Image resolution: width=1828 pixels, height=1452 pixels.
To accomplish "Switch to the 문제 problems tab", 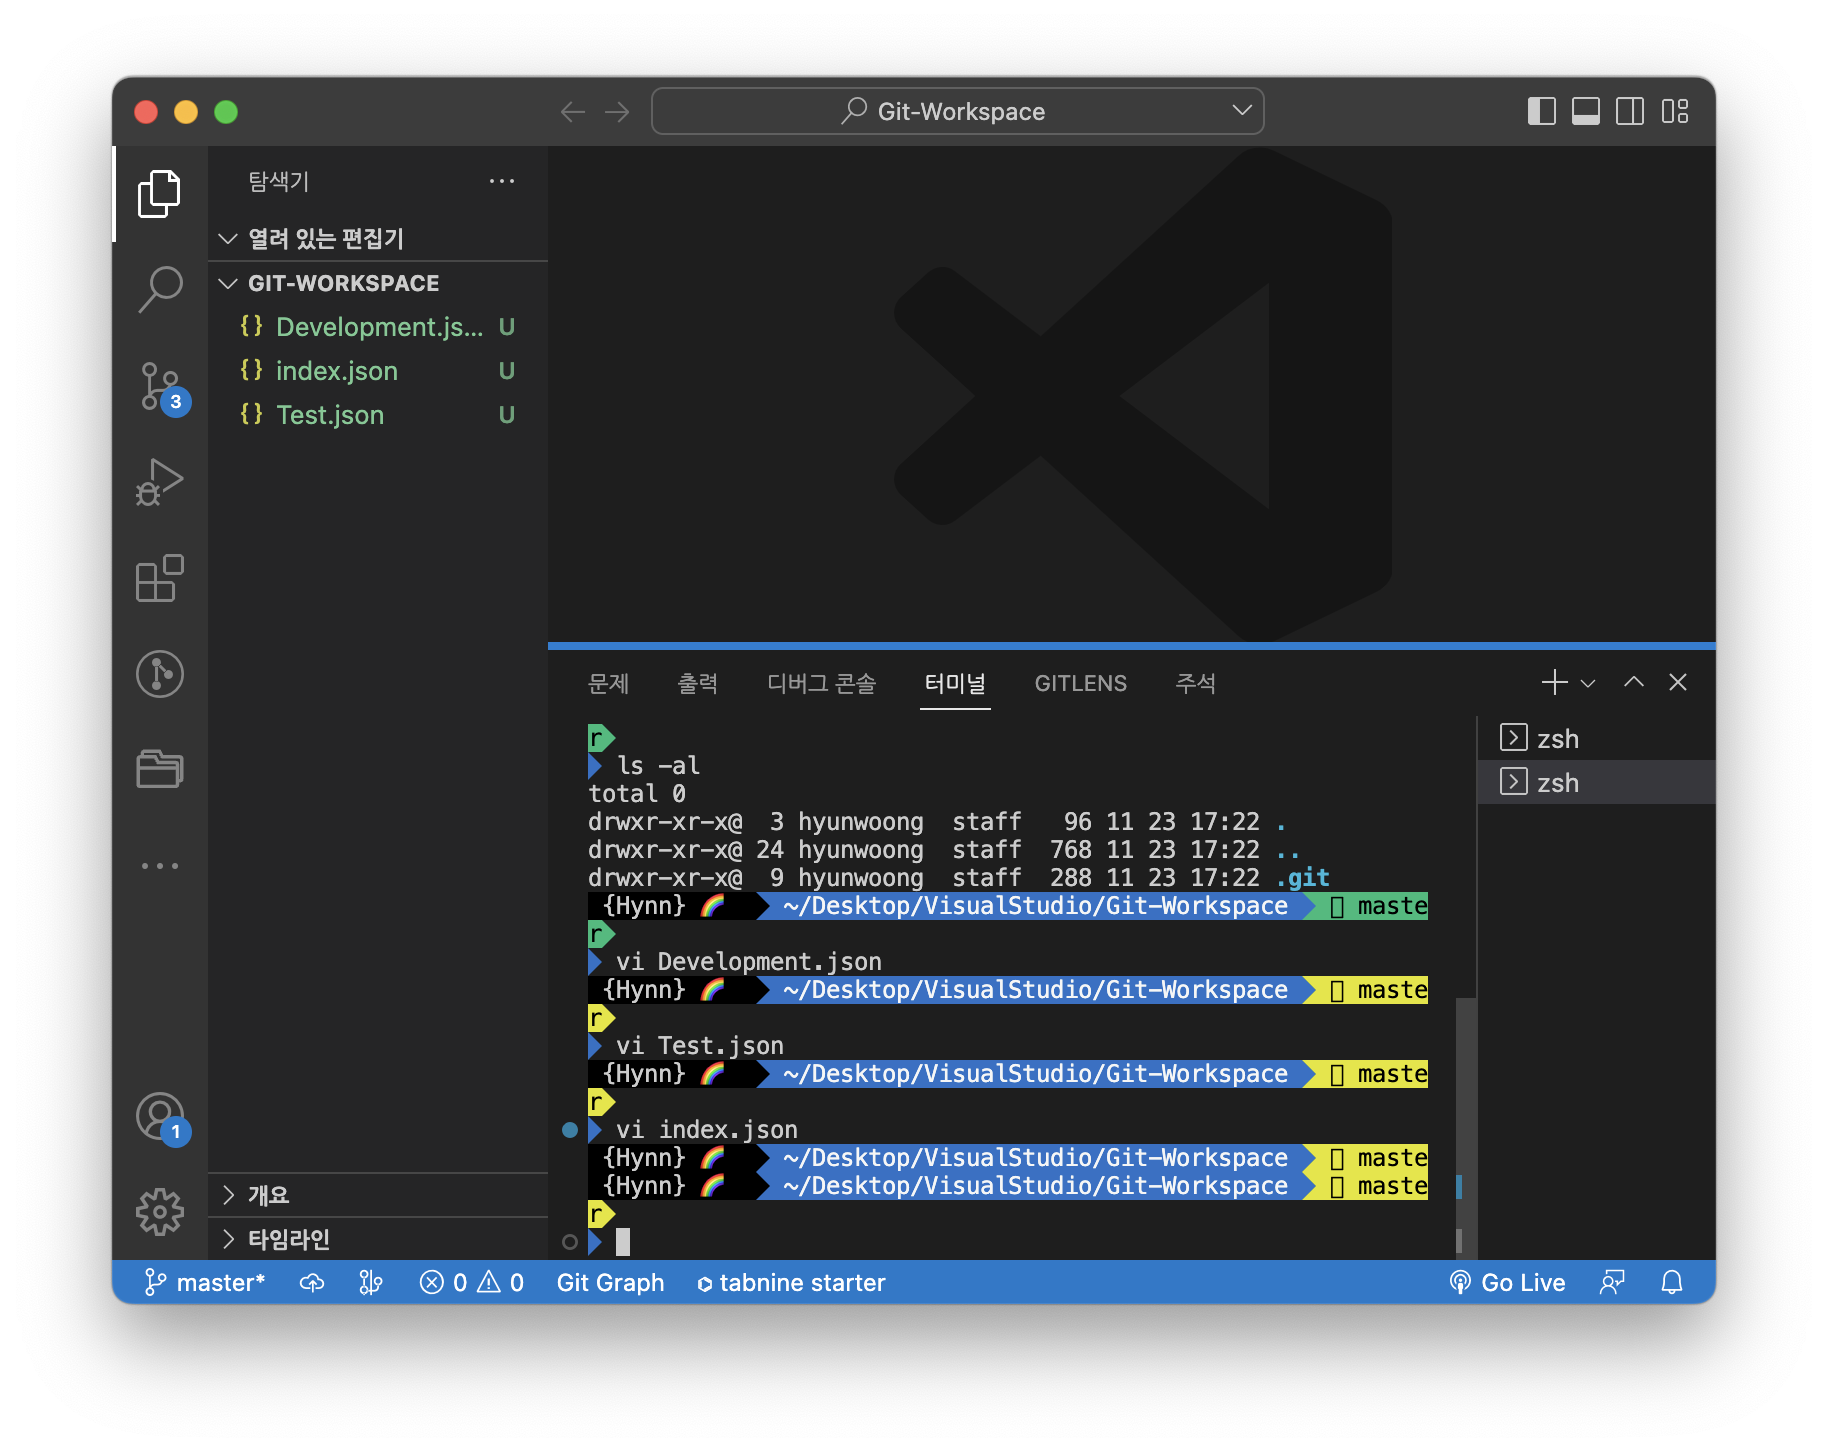I will pyautogui.click(x=608, y=683).
